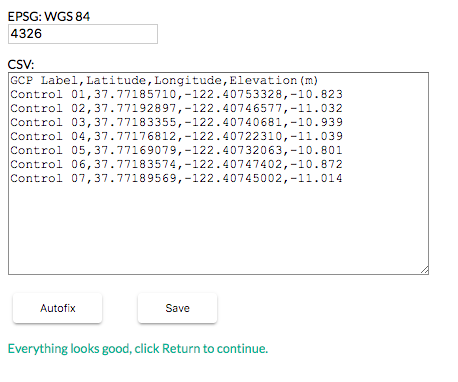The width and height of the screenshot is (458, 382).
Task: Click the CSV header line GCP Label
Action: pos(164,80)
